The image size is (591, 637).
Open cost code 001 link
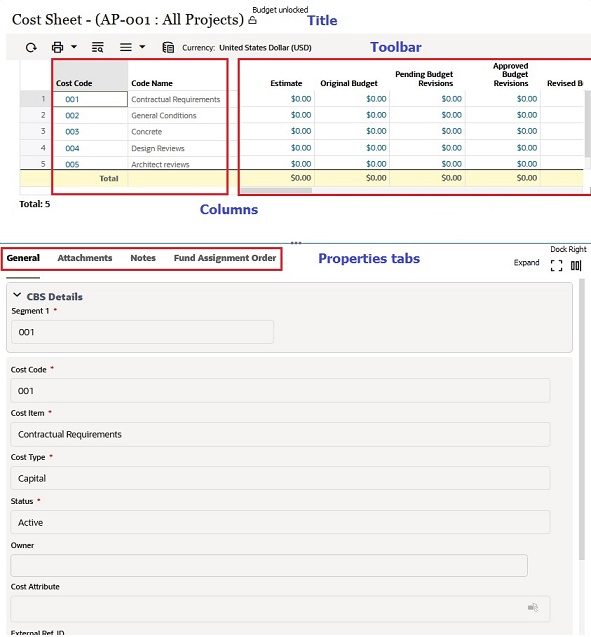point(72,99)
